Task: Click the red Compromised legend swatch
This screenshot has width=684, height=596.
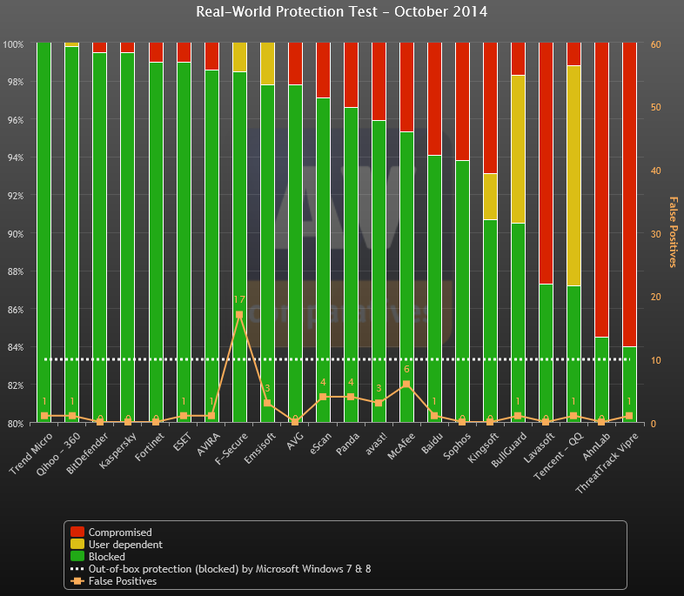Action: (x=77, y=532)
